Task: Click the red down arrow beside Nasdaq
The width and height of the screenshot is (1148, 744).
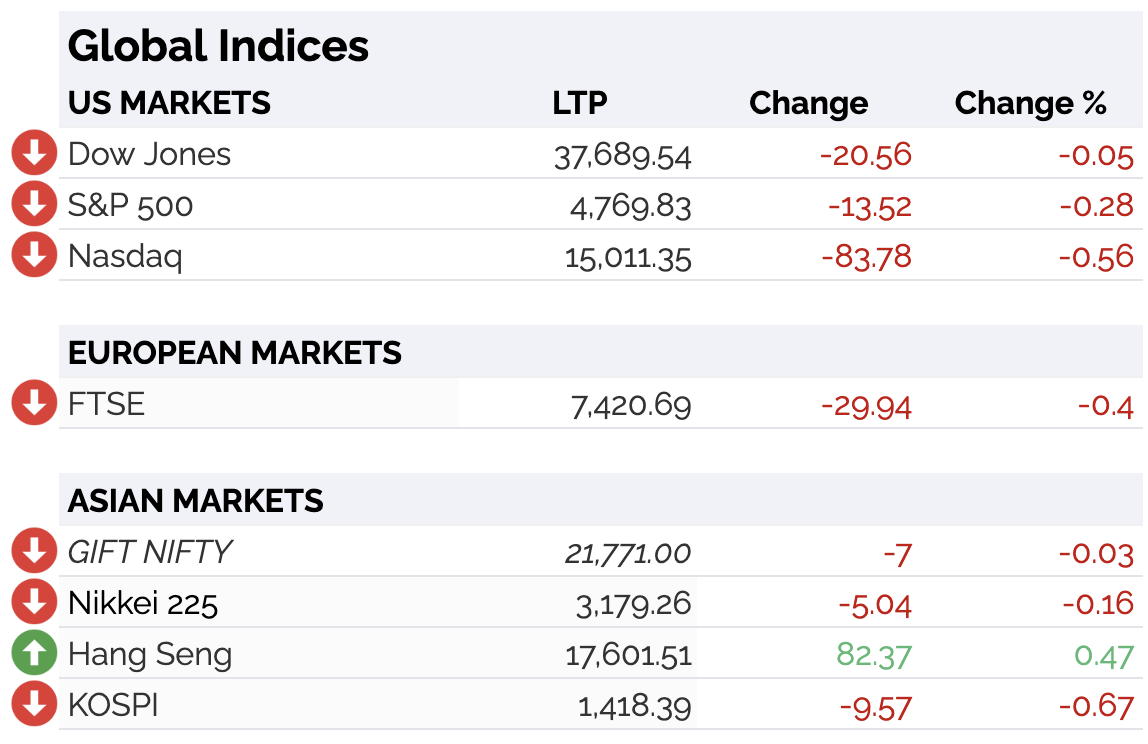Action: pos(34,255)
